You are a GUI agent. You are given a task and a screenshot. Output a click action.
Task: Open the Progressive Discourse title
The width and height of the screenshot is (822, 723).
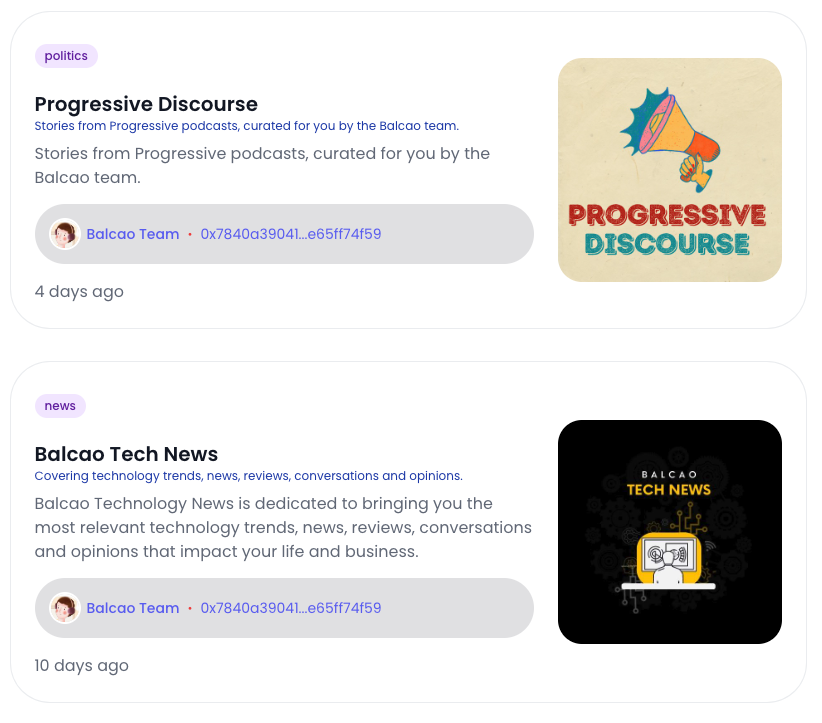[x=146, y=104]
